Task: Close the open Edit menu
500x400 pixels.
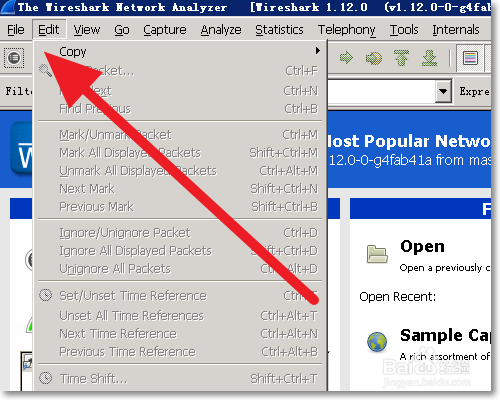Action: [49, 30]
